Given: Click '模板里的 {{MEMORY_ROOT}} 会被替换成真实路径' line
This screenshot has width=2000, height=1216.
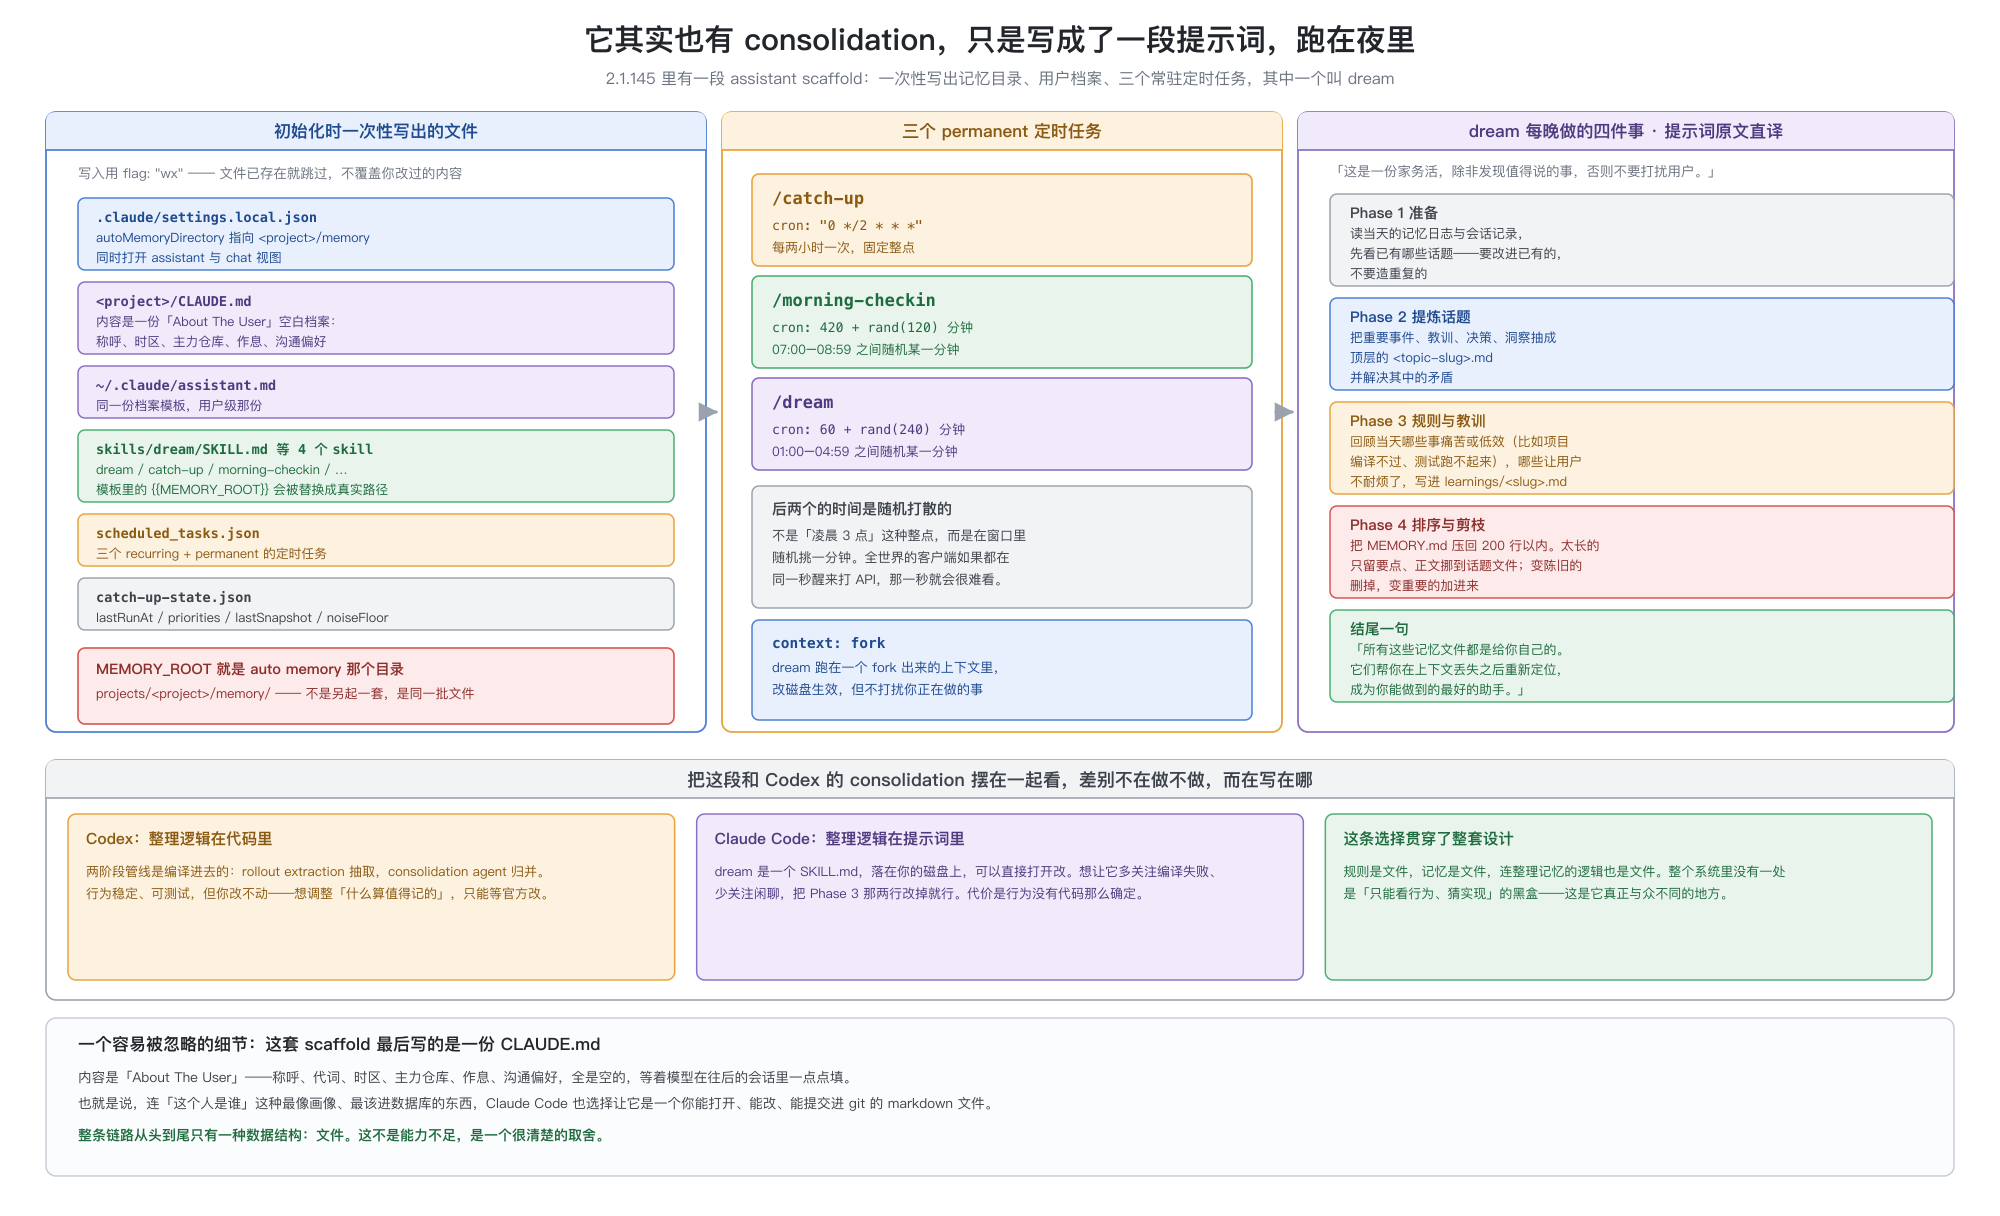Looking at the screenshot, I should tap(242, 490).
